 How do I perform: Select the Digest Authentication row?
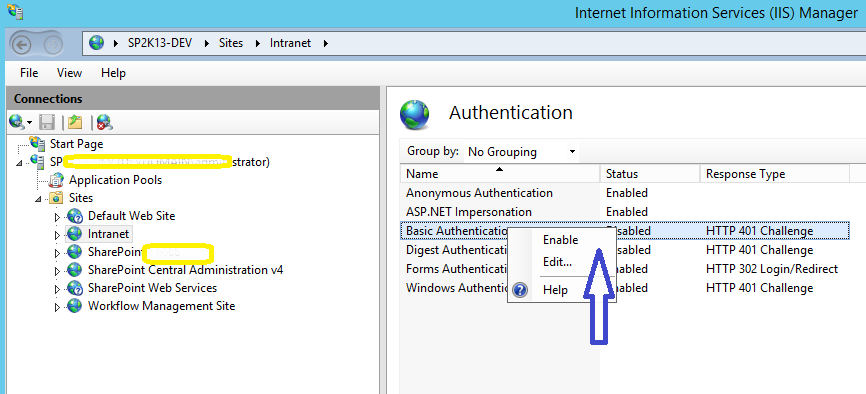pyautogui.click(x=625, y=250)
